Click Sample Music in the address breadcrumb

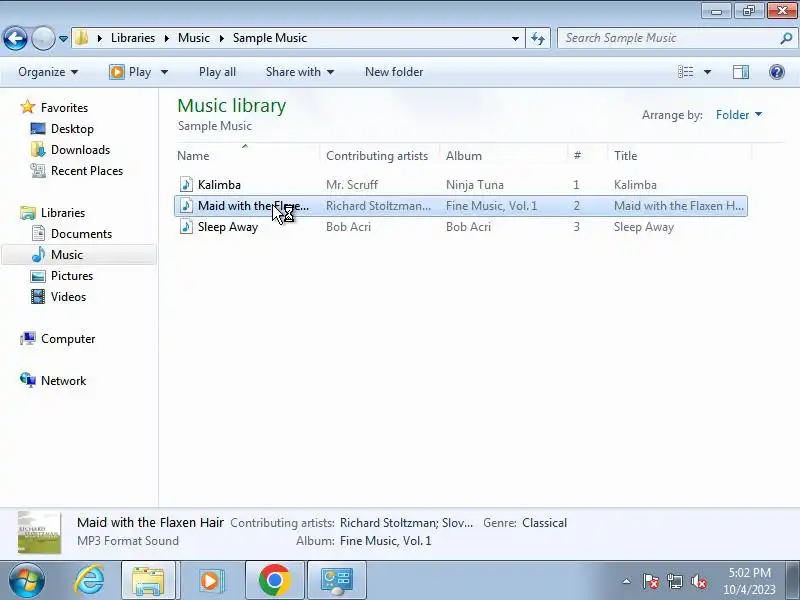pyautogui.click(x=270, y=38)
